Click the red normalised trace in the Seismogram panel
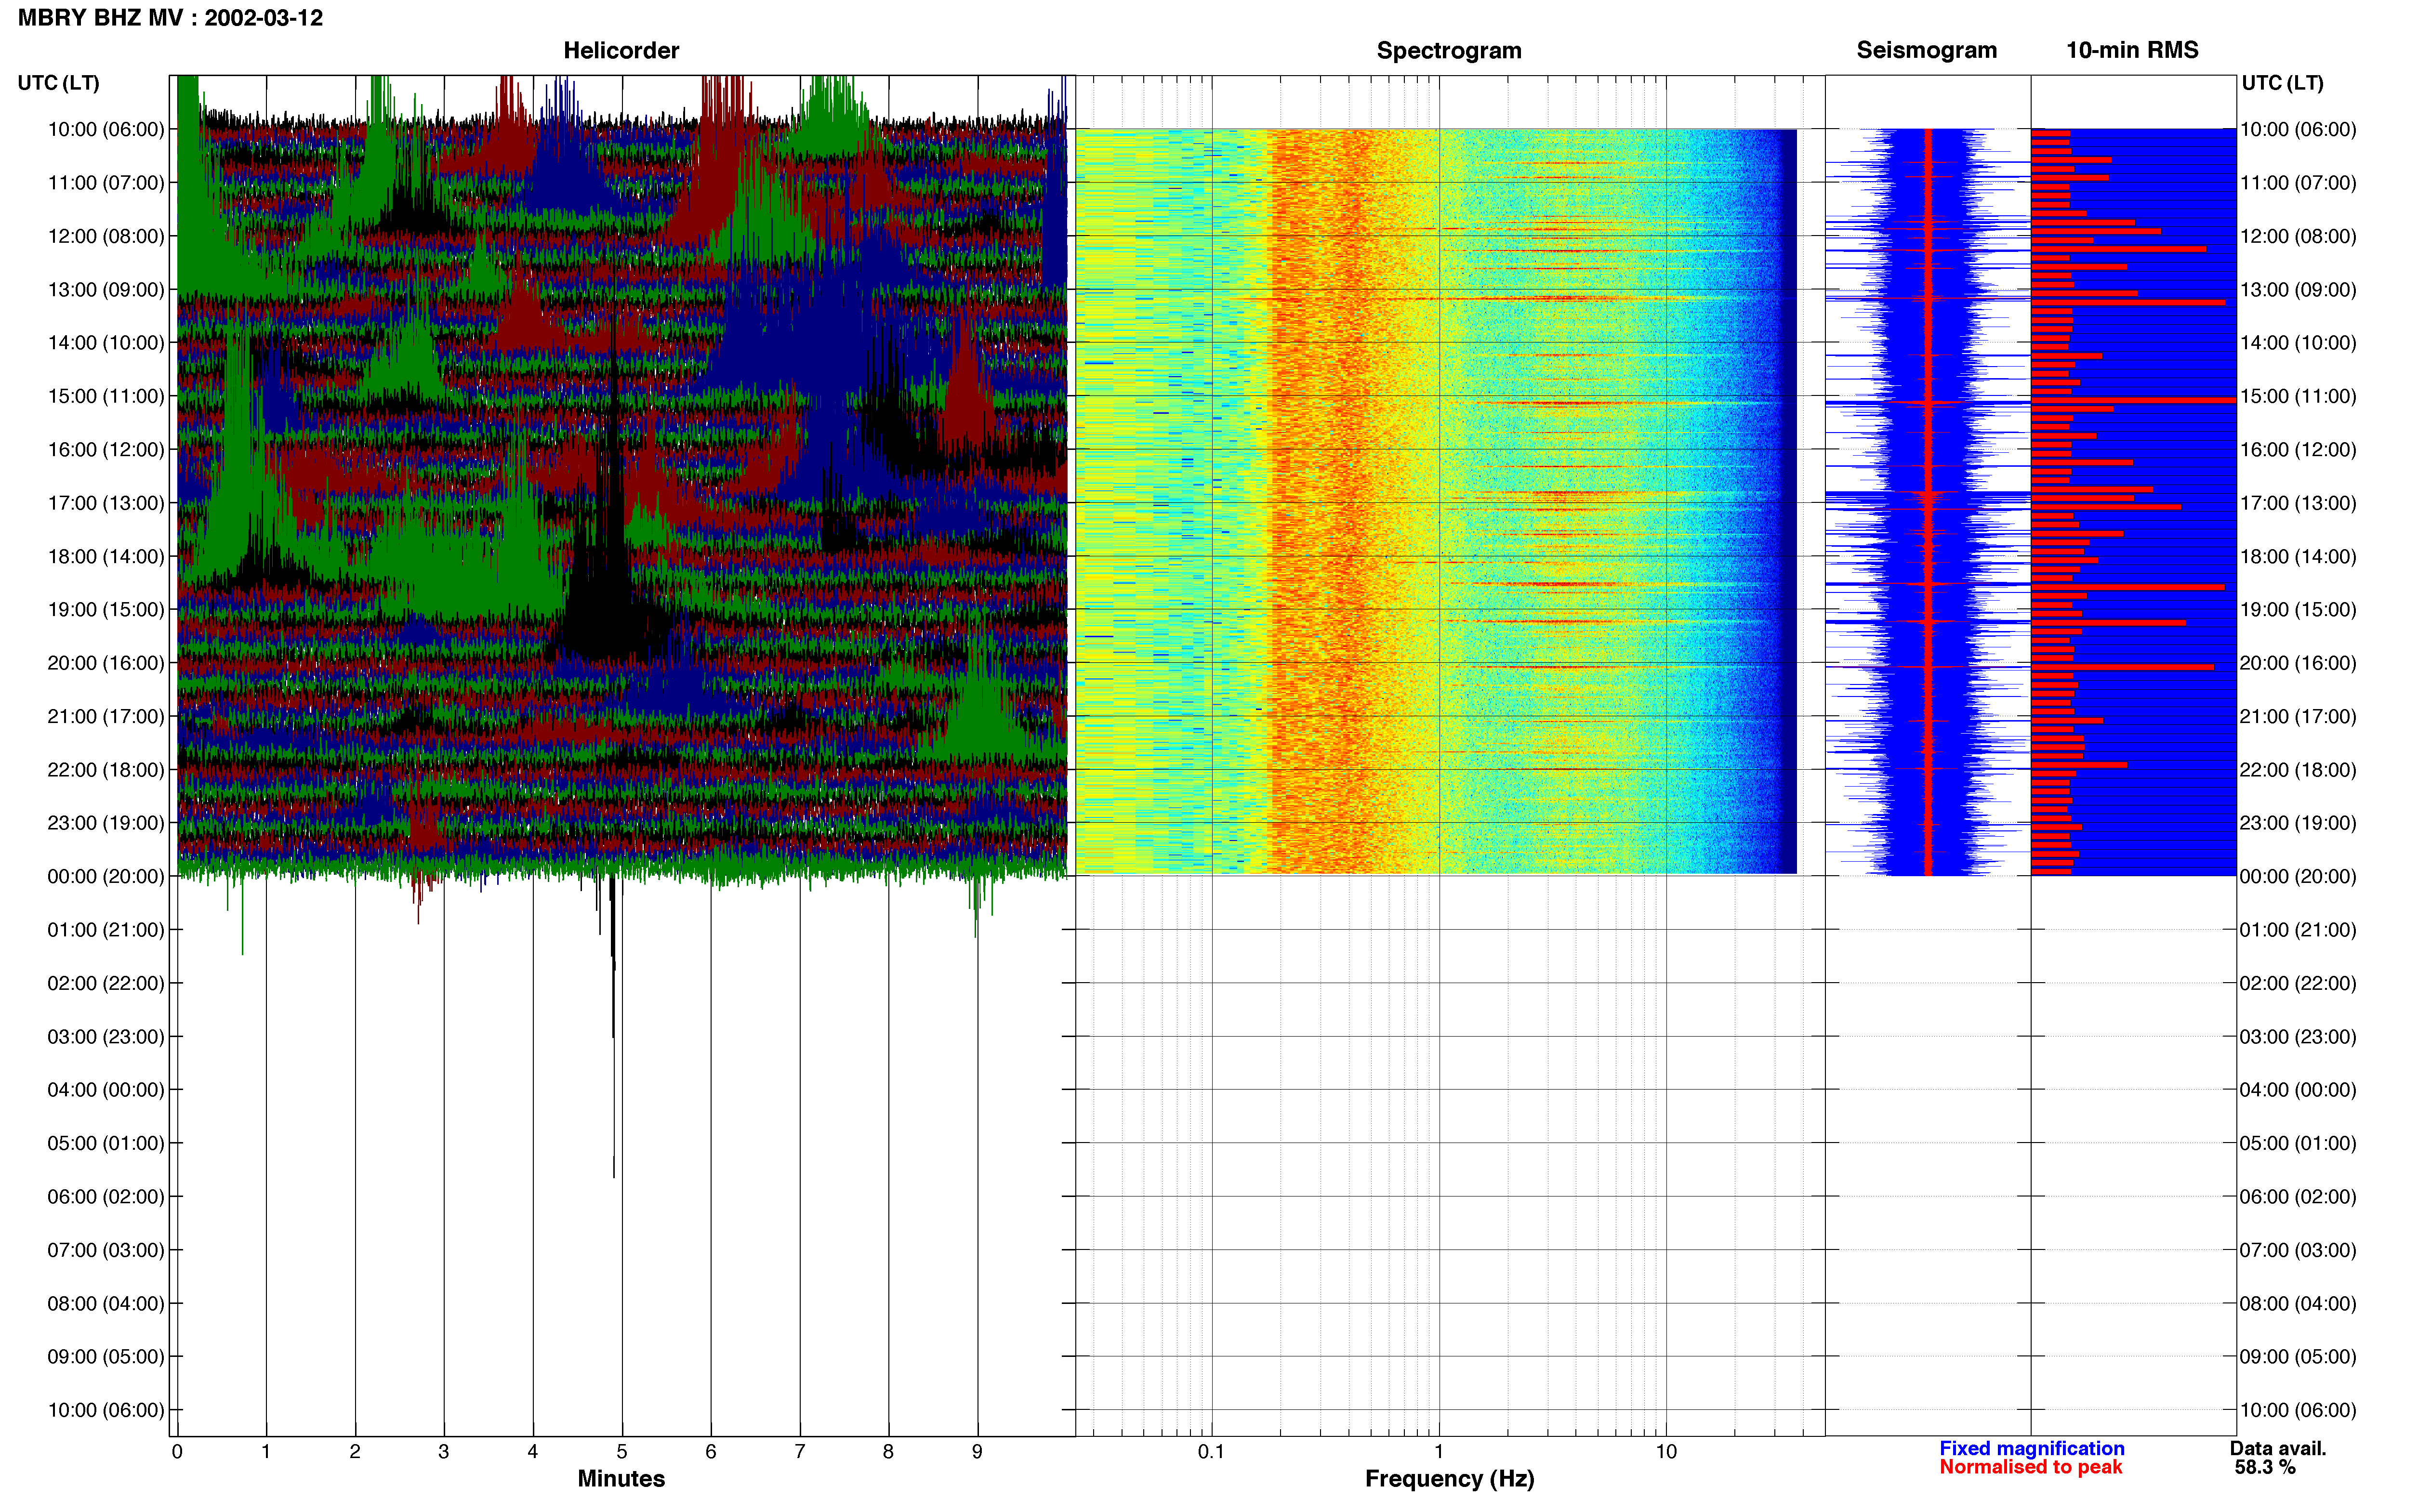This screenshot has height=1512, width=2418. 1928,502
